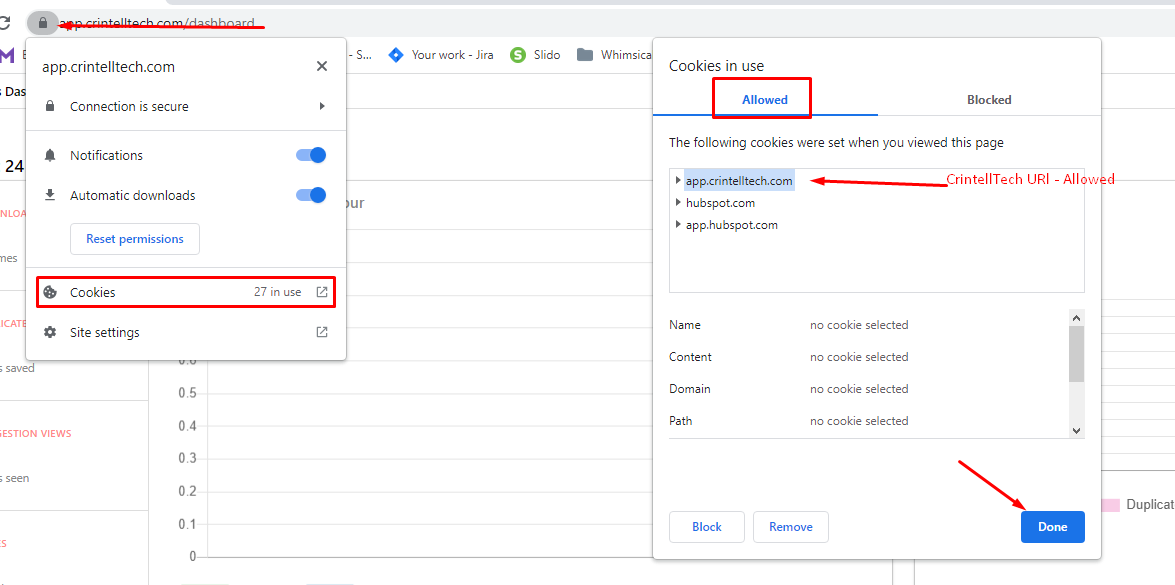Click the 'Path' label in cookie details

680,421
